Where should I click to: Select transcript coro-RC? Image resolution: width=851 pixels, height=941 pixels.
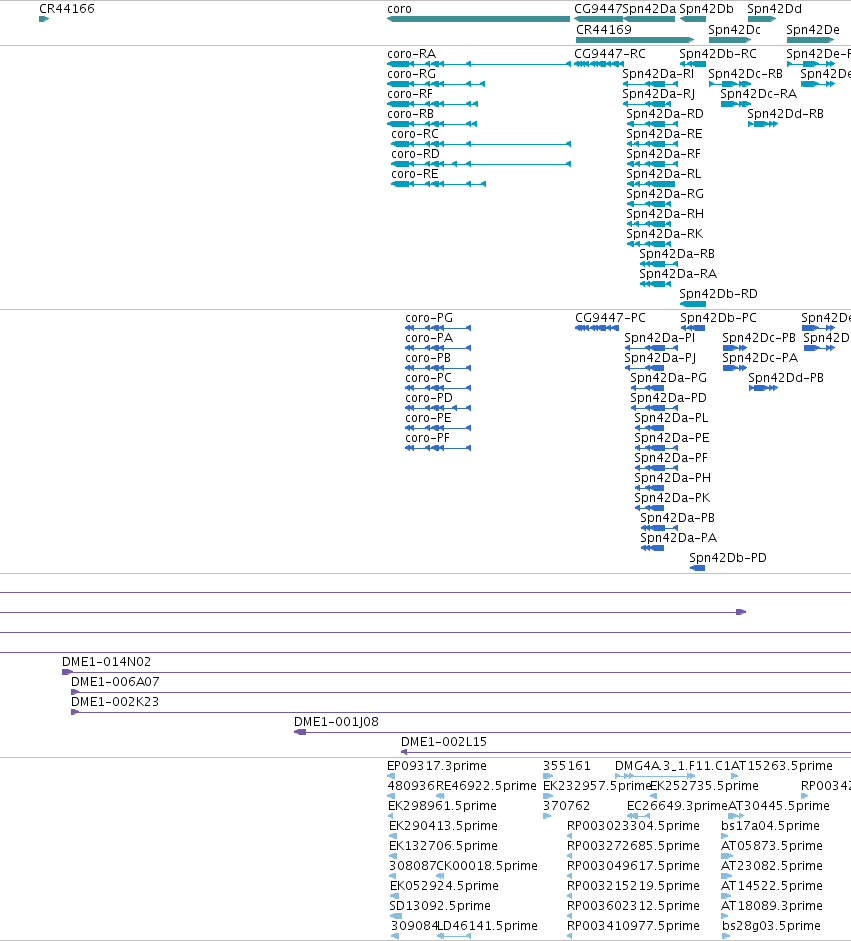[415, 134]
